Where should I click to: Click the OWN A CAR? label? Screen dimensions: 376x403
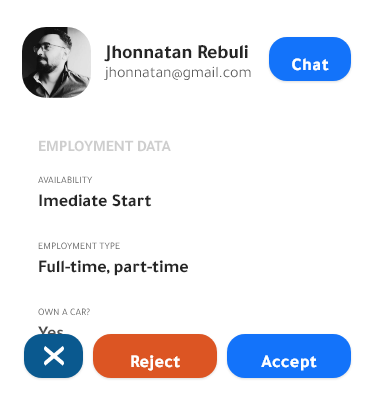point(64,312)
